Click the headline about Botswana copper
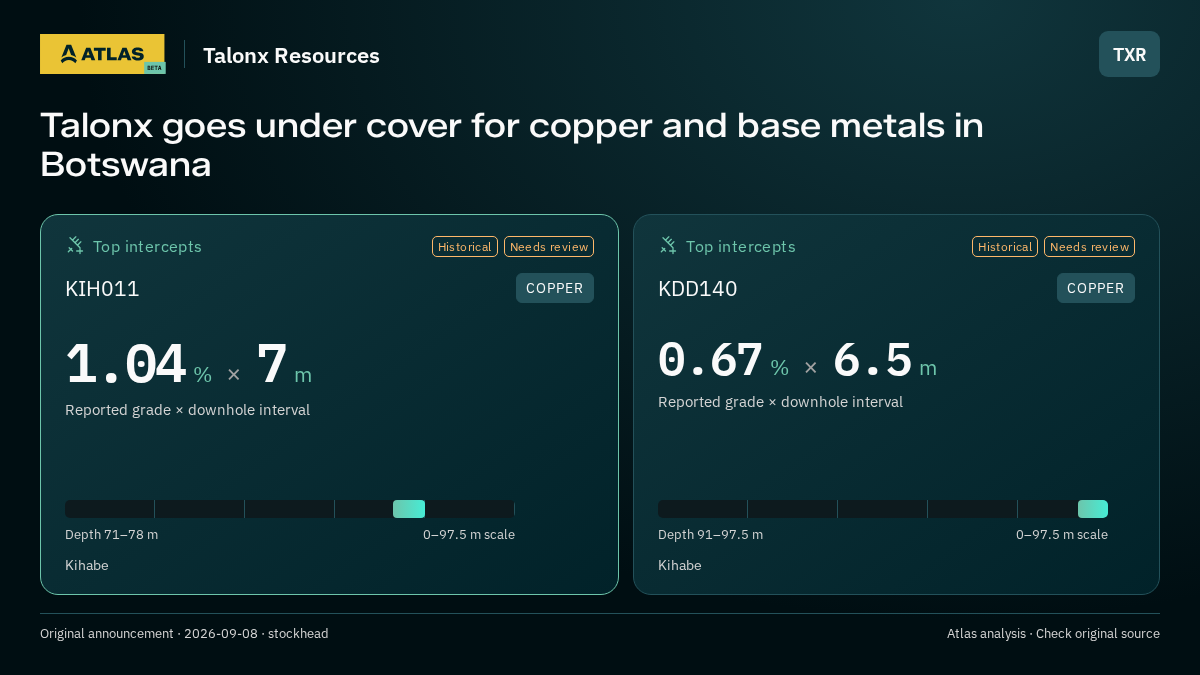Viewport: 1200px width, 675px height. 512,145
